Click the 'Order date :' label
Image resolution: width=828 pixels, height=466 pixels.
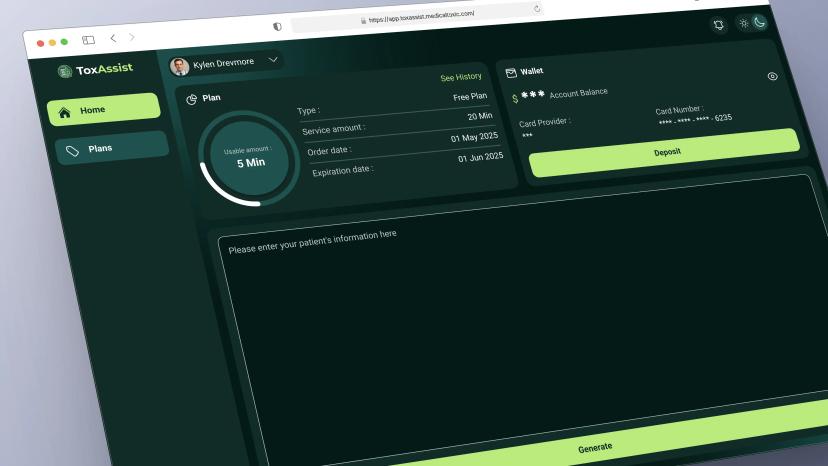[x=329, y=151]
